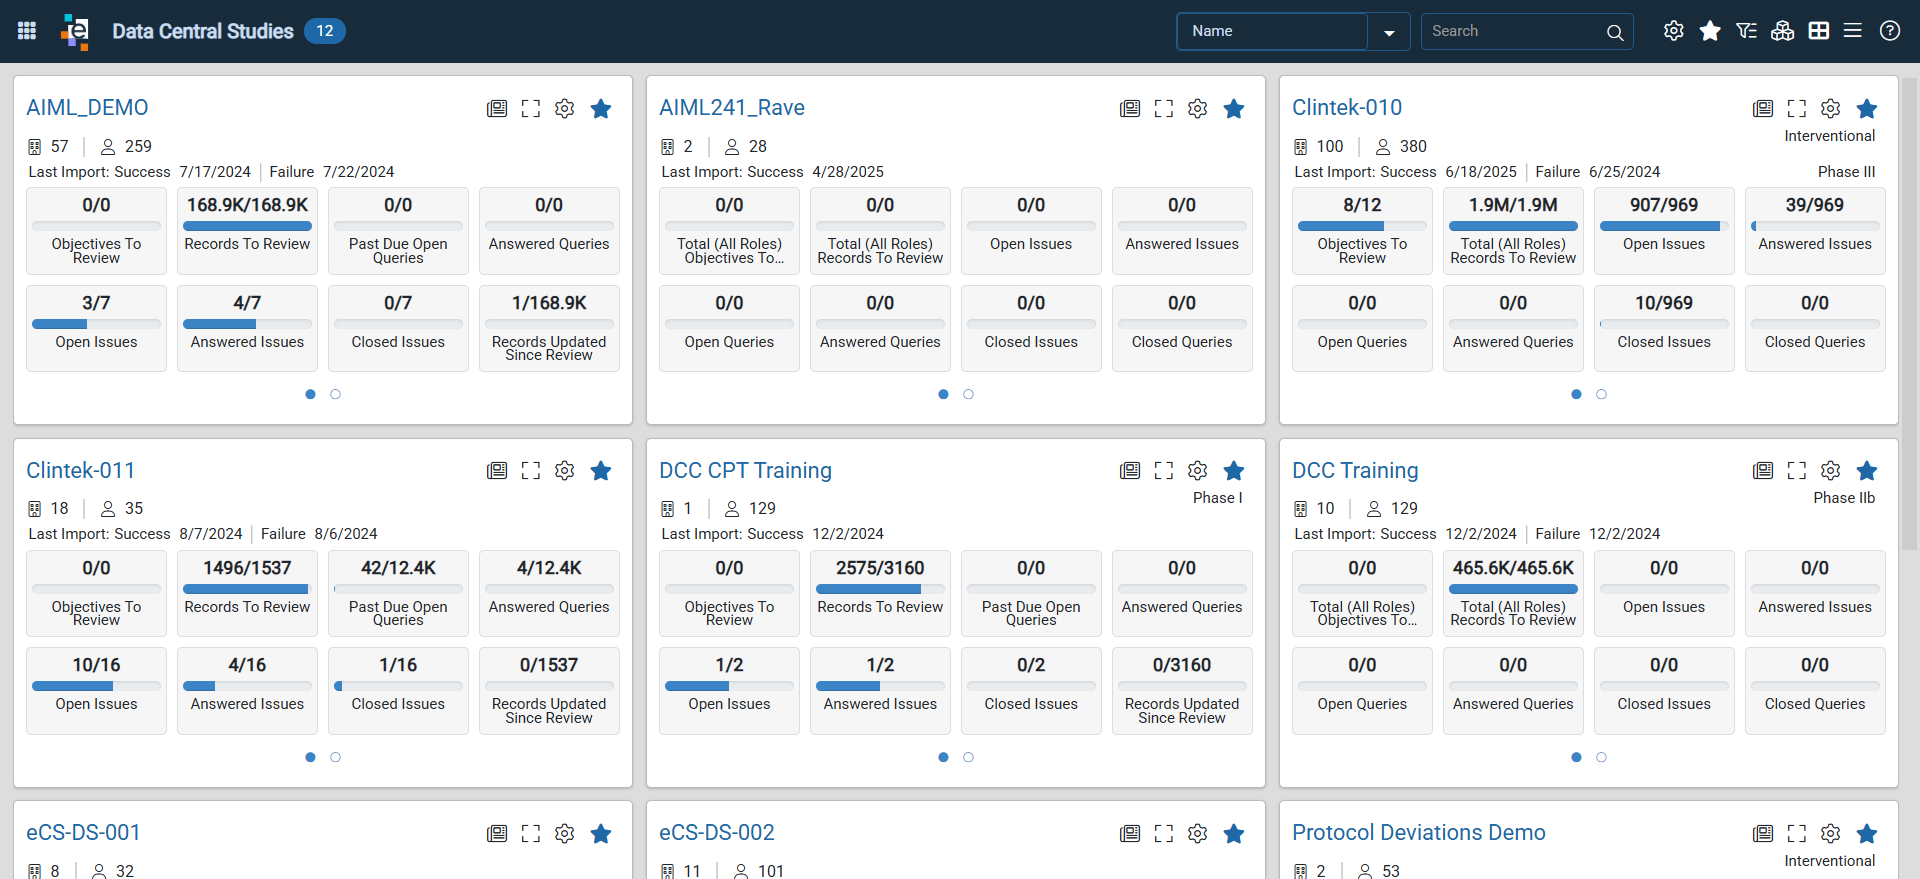Show second metrics page on DCC CPT Training

pos(968,757)
